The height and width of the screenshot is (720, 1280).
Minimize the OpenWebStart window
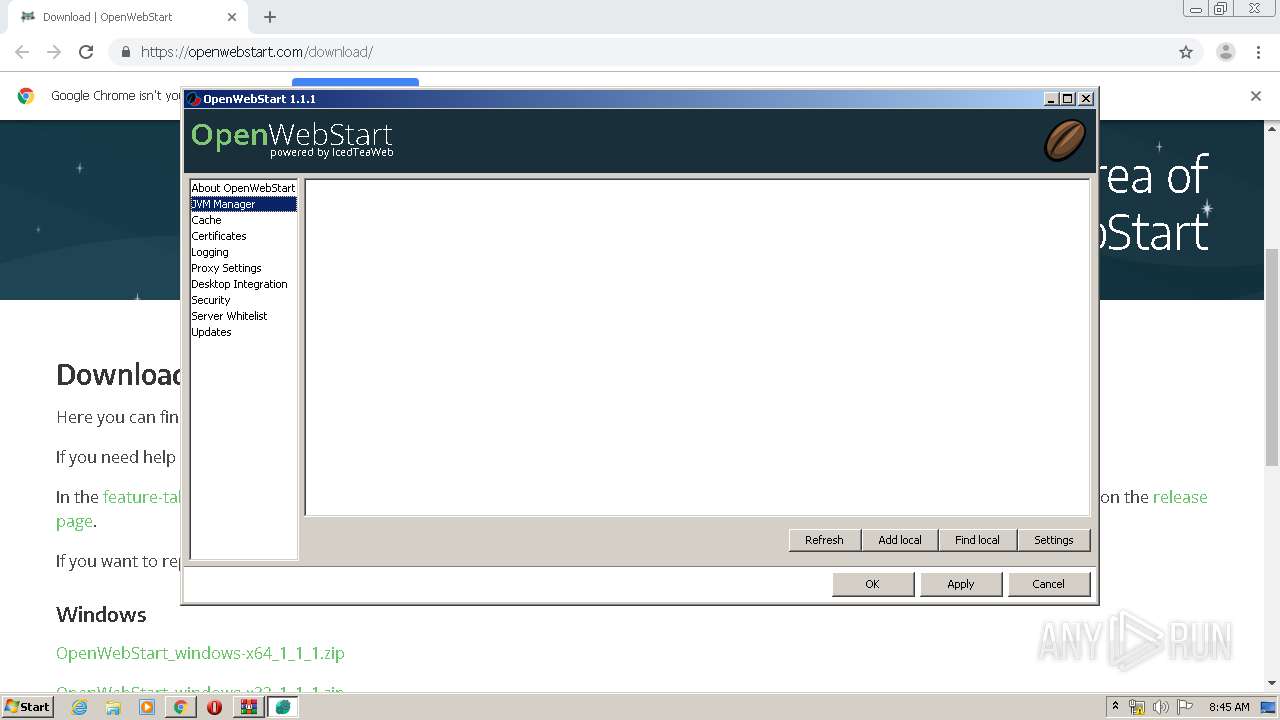tap(1051, 99)
